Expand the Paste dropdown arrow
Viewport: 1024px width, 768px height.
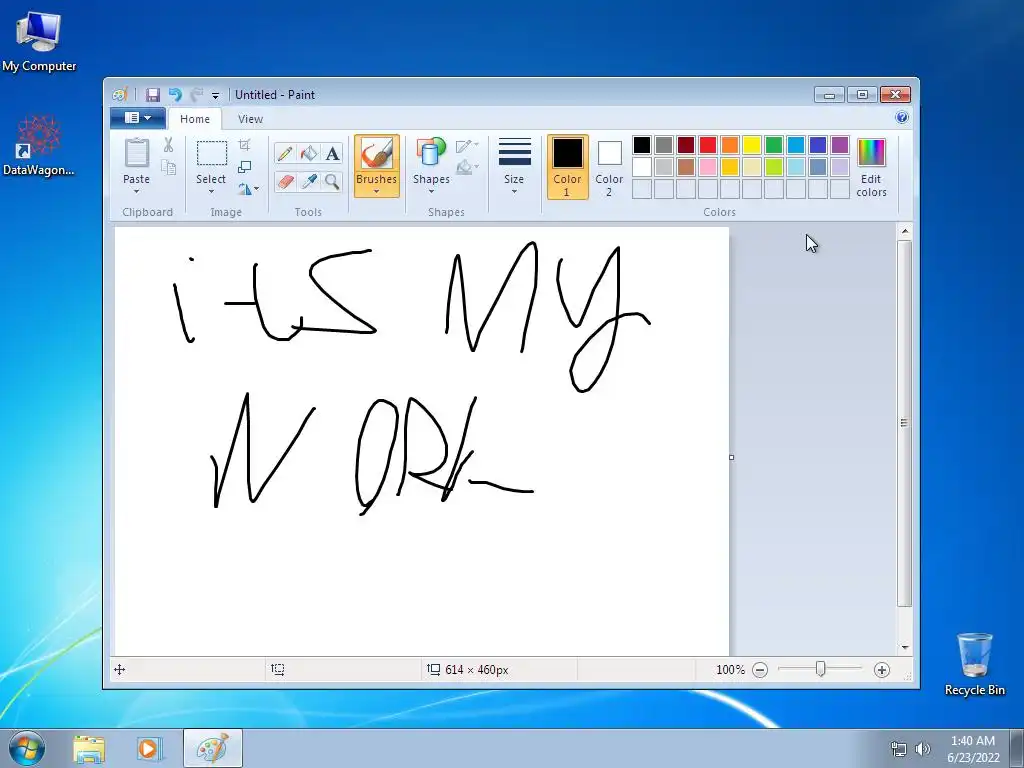pos(136,192)
